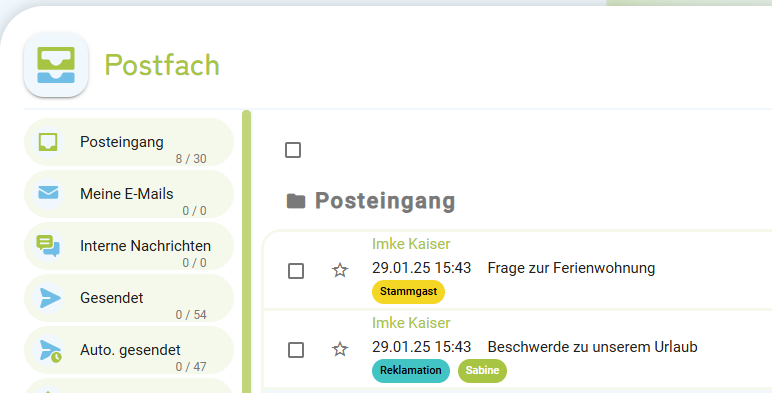Viewport: 772px width, 393px height.
Task: Click the blue envelope Meine E-Mails icon
Action: click(x=48, y=193)
